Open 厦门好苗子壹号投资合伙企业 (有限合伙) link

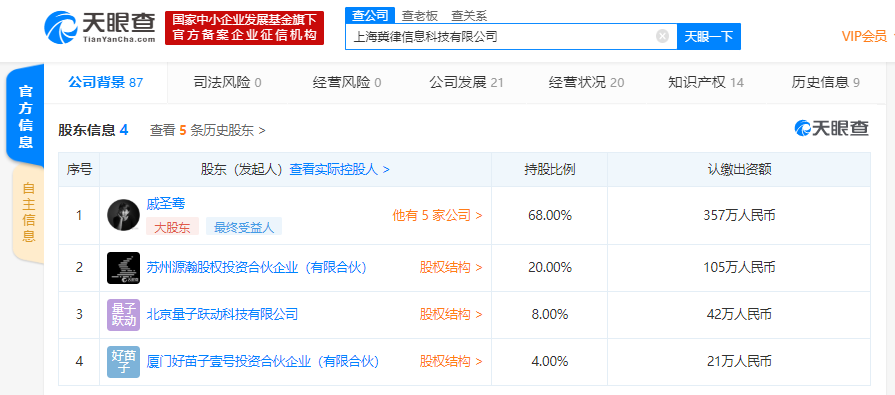point(263,361)
